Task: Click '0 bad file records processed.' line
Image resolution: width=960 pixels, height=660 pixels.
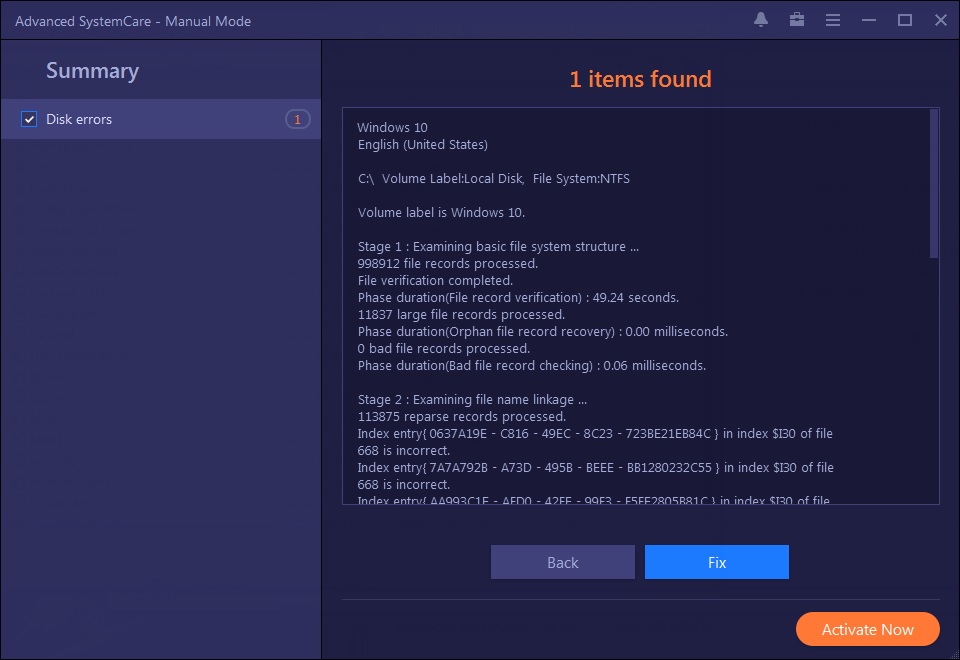Action: tap(444, 348)
